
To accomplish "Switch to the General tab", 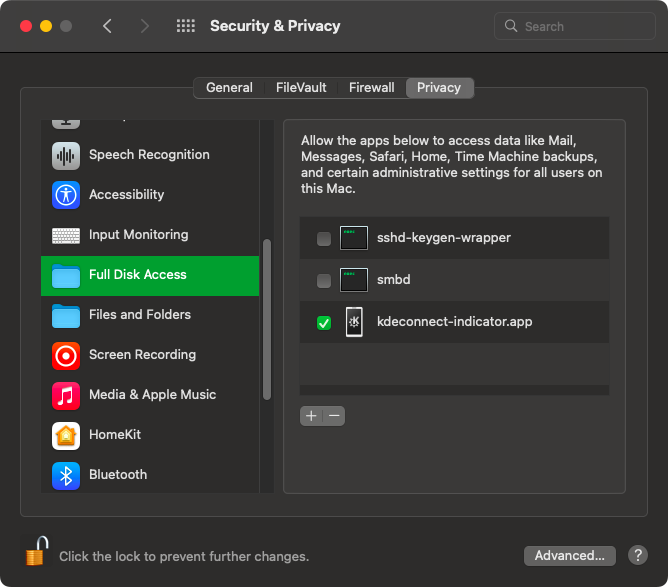I will click(x=229, y=88).
